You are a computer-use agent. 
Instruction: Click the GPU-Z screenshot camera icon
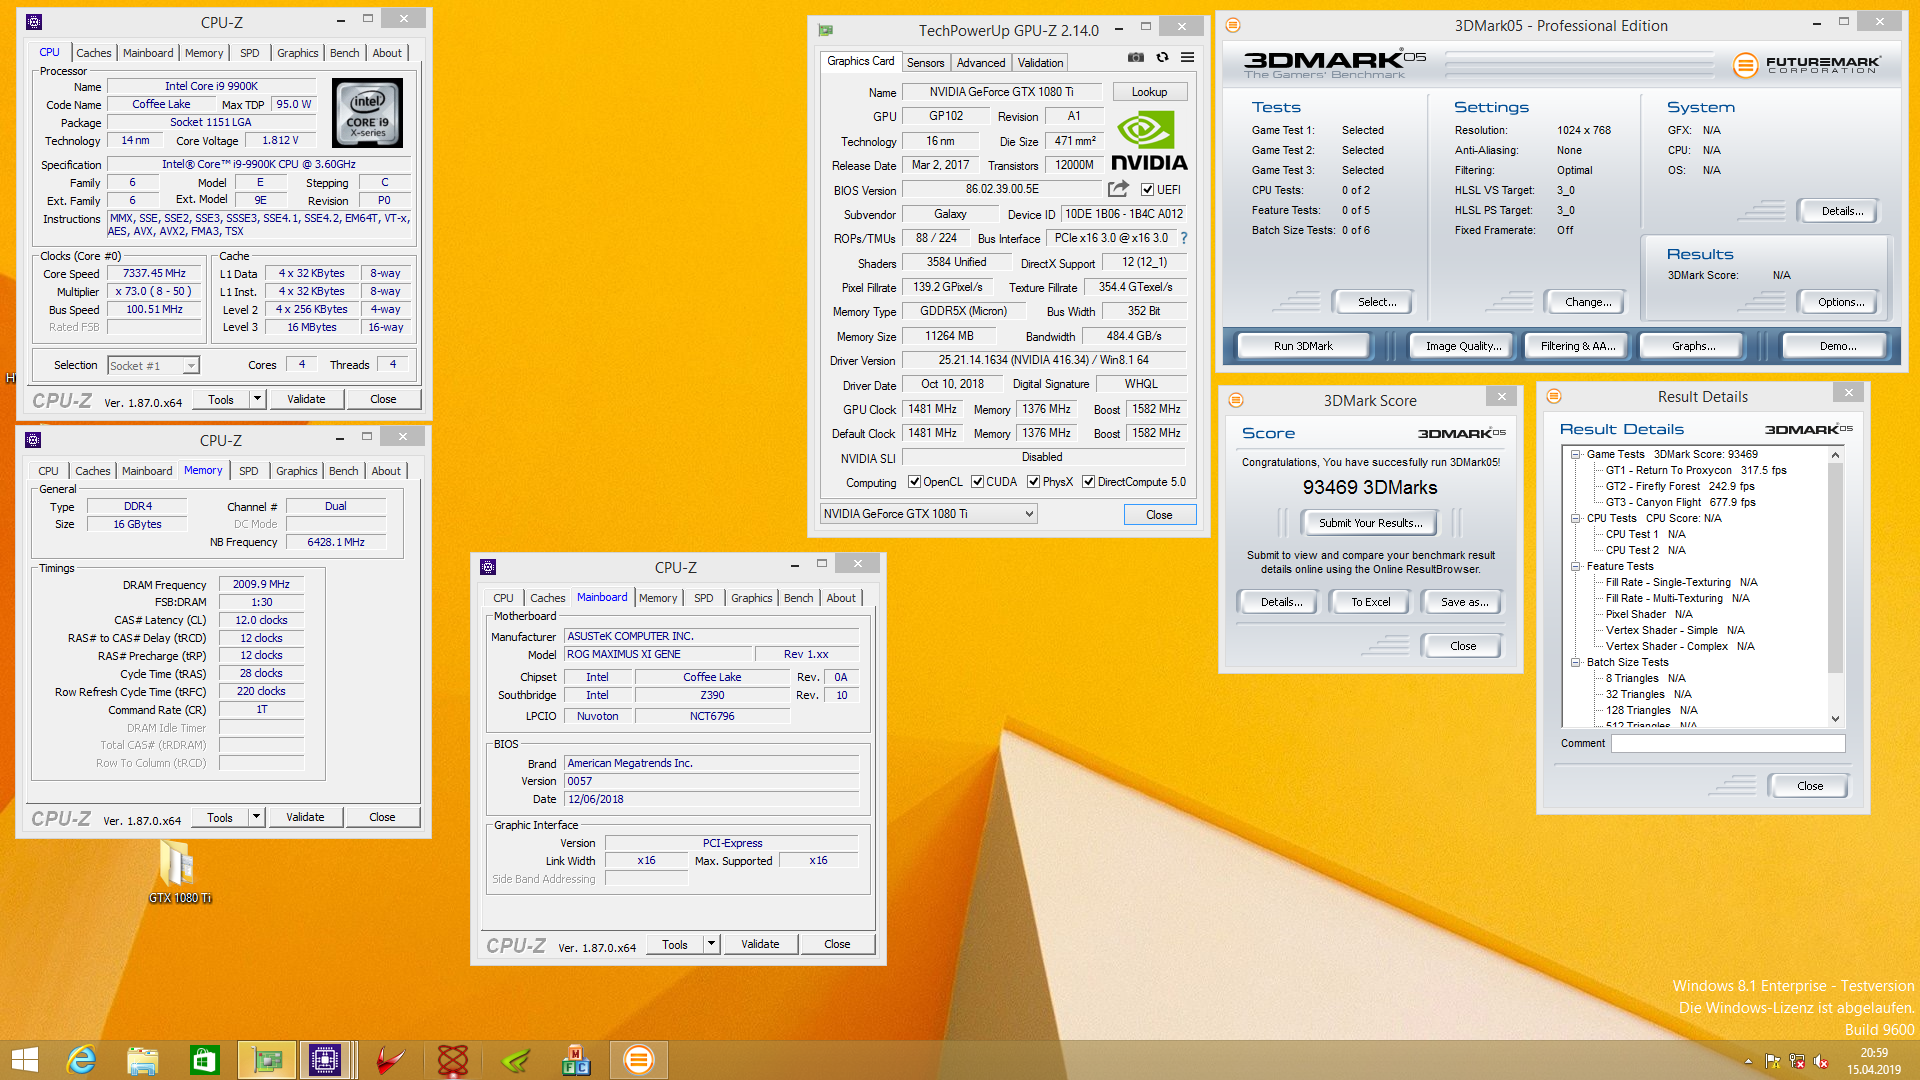[x=1136, y=58]
